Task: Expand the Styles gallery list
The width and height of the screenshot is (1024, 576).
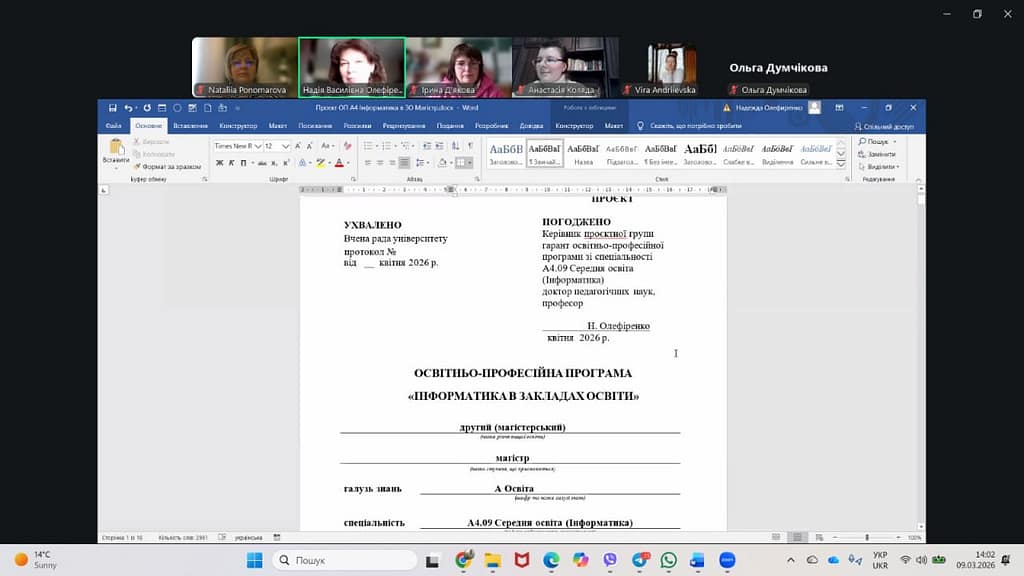Action: pos(840,165)
